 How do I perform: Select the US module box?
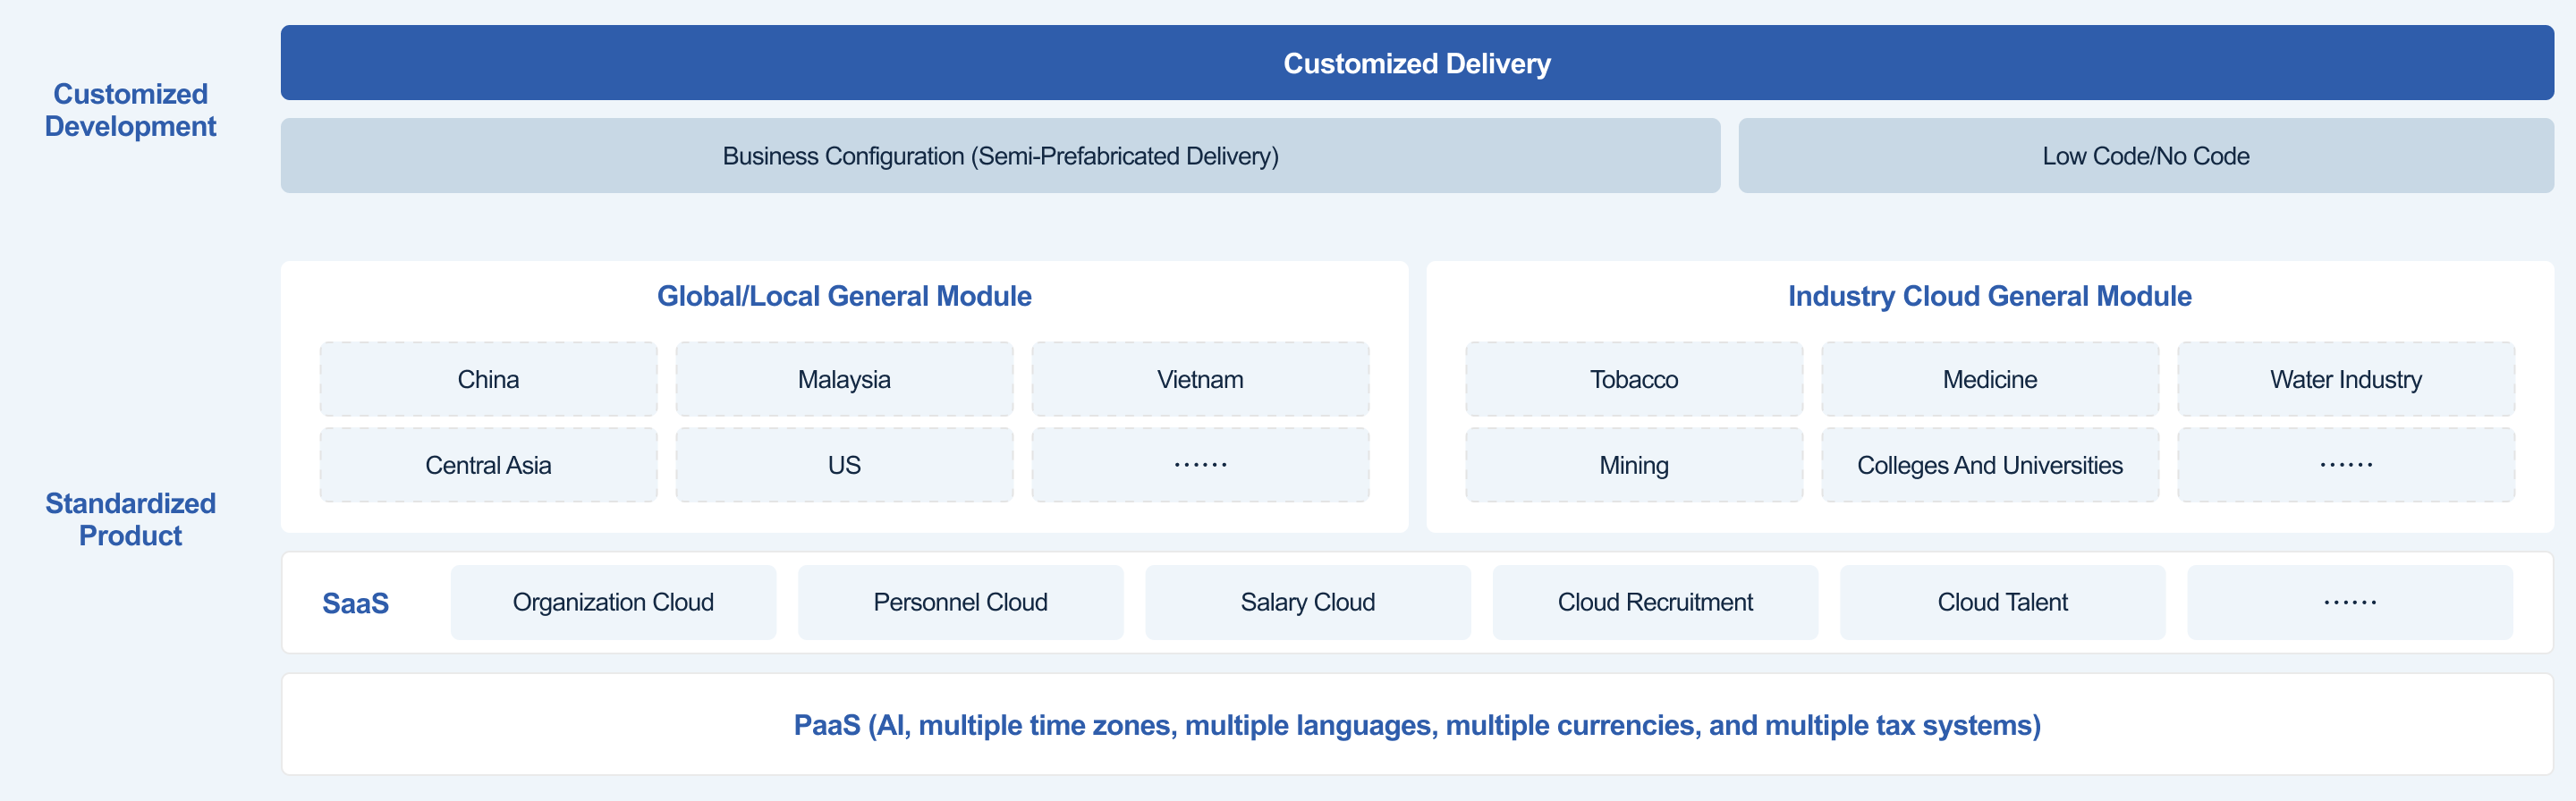click(844, 465)
